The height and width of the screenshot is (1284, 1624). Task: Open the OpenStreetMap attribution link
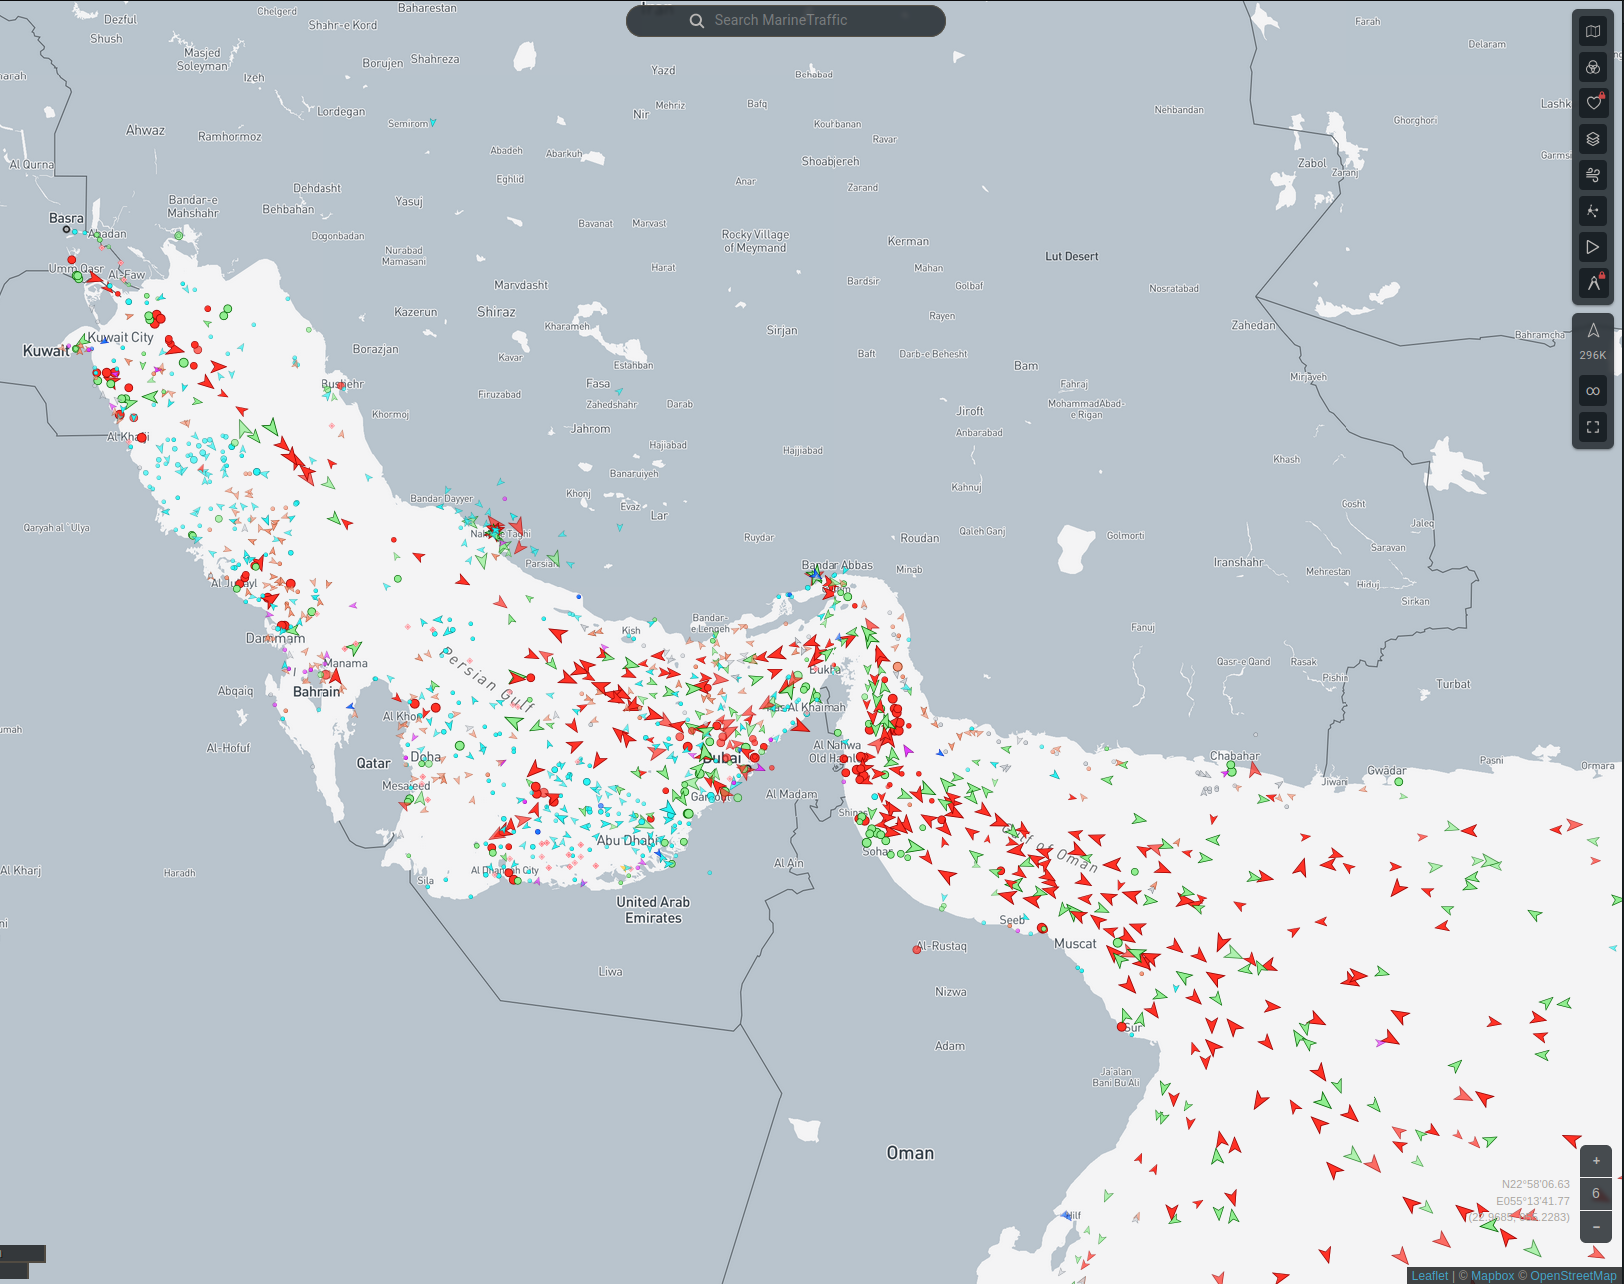[x=1574, y=1276]
